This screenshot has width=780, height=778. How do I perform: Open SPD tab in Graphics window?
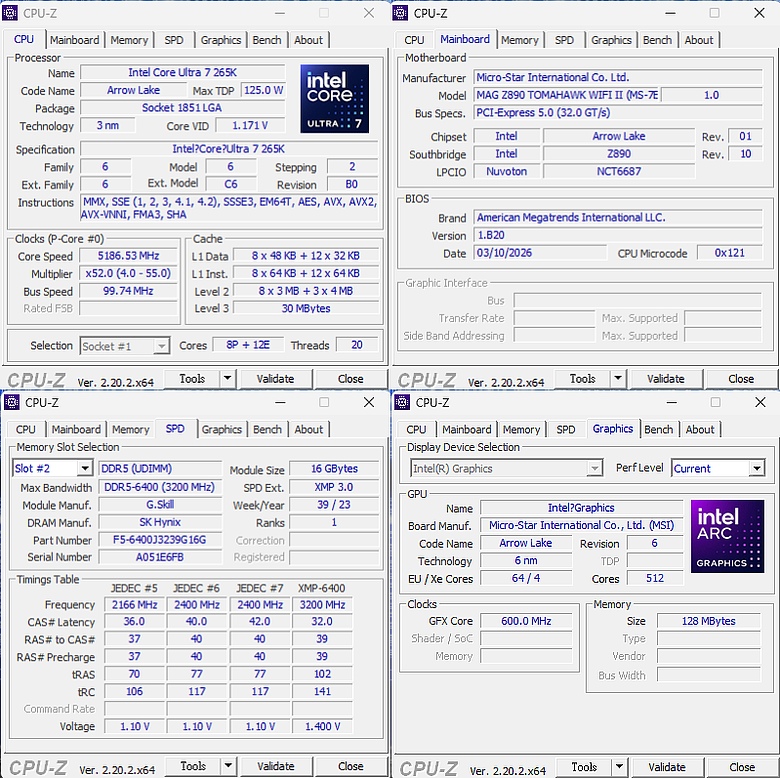[566, 429]
